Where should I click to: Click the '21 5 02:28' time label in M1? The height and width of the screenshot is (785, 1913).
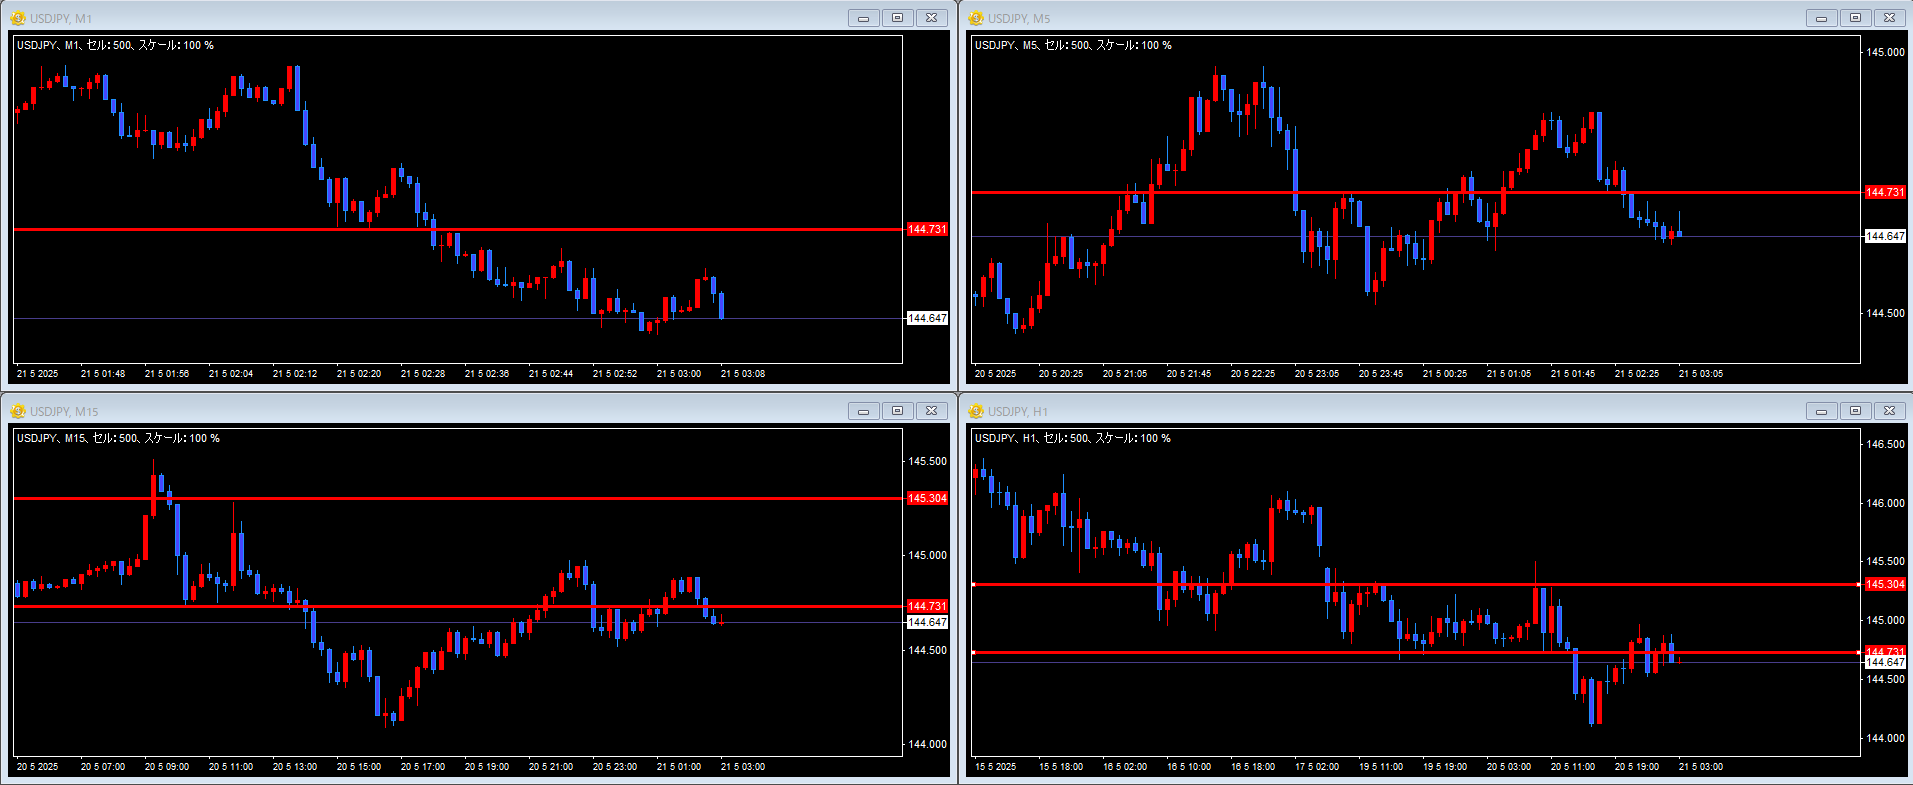(x=423, y=374)
